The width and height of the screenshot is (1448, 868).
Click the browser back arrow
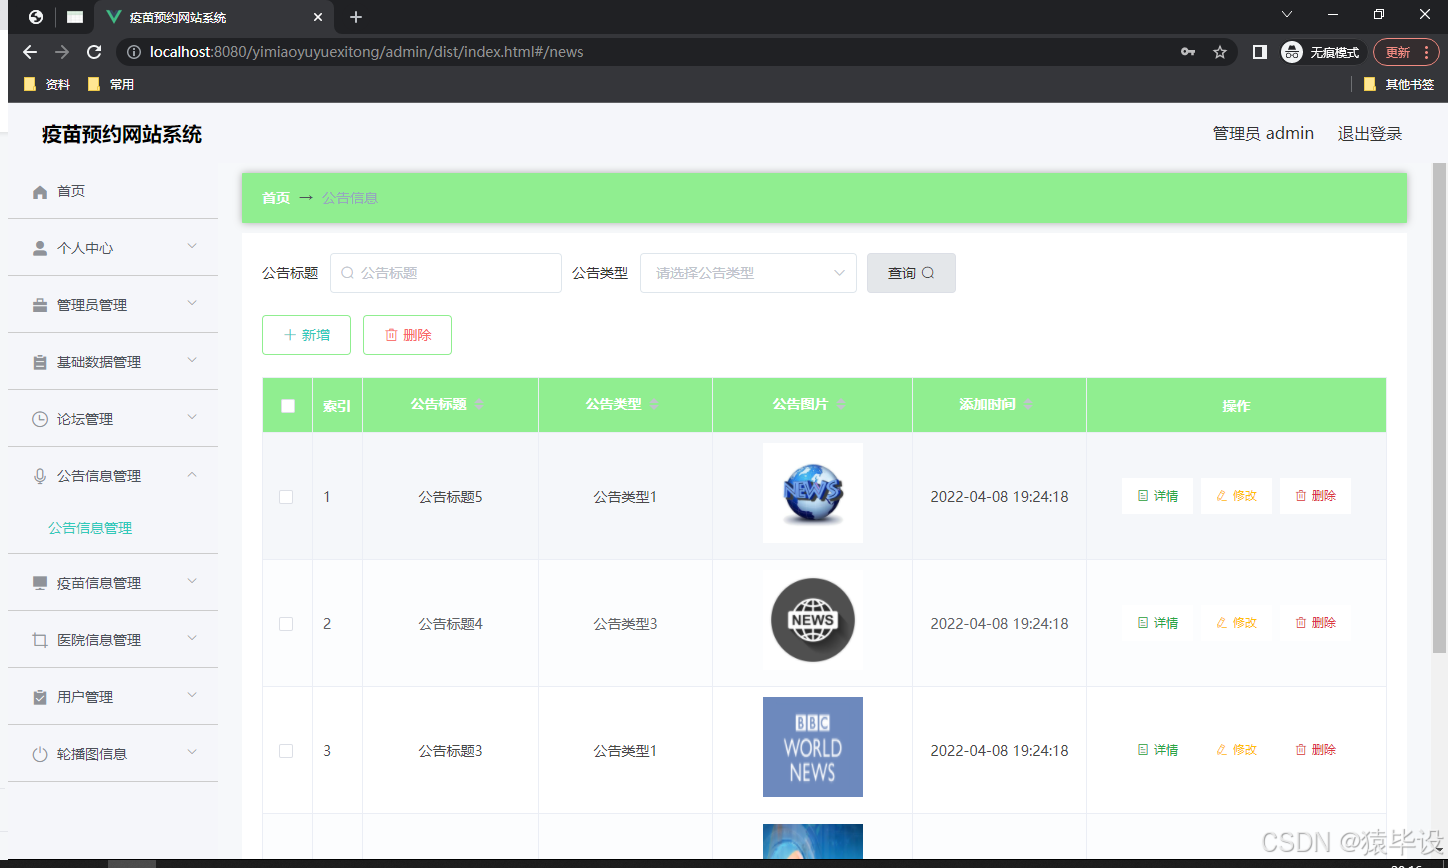click(30, 52)
